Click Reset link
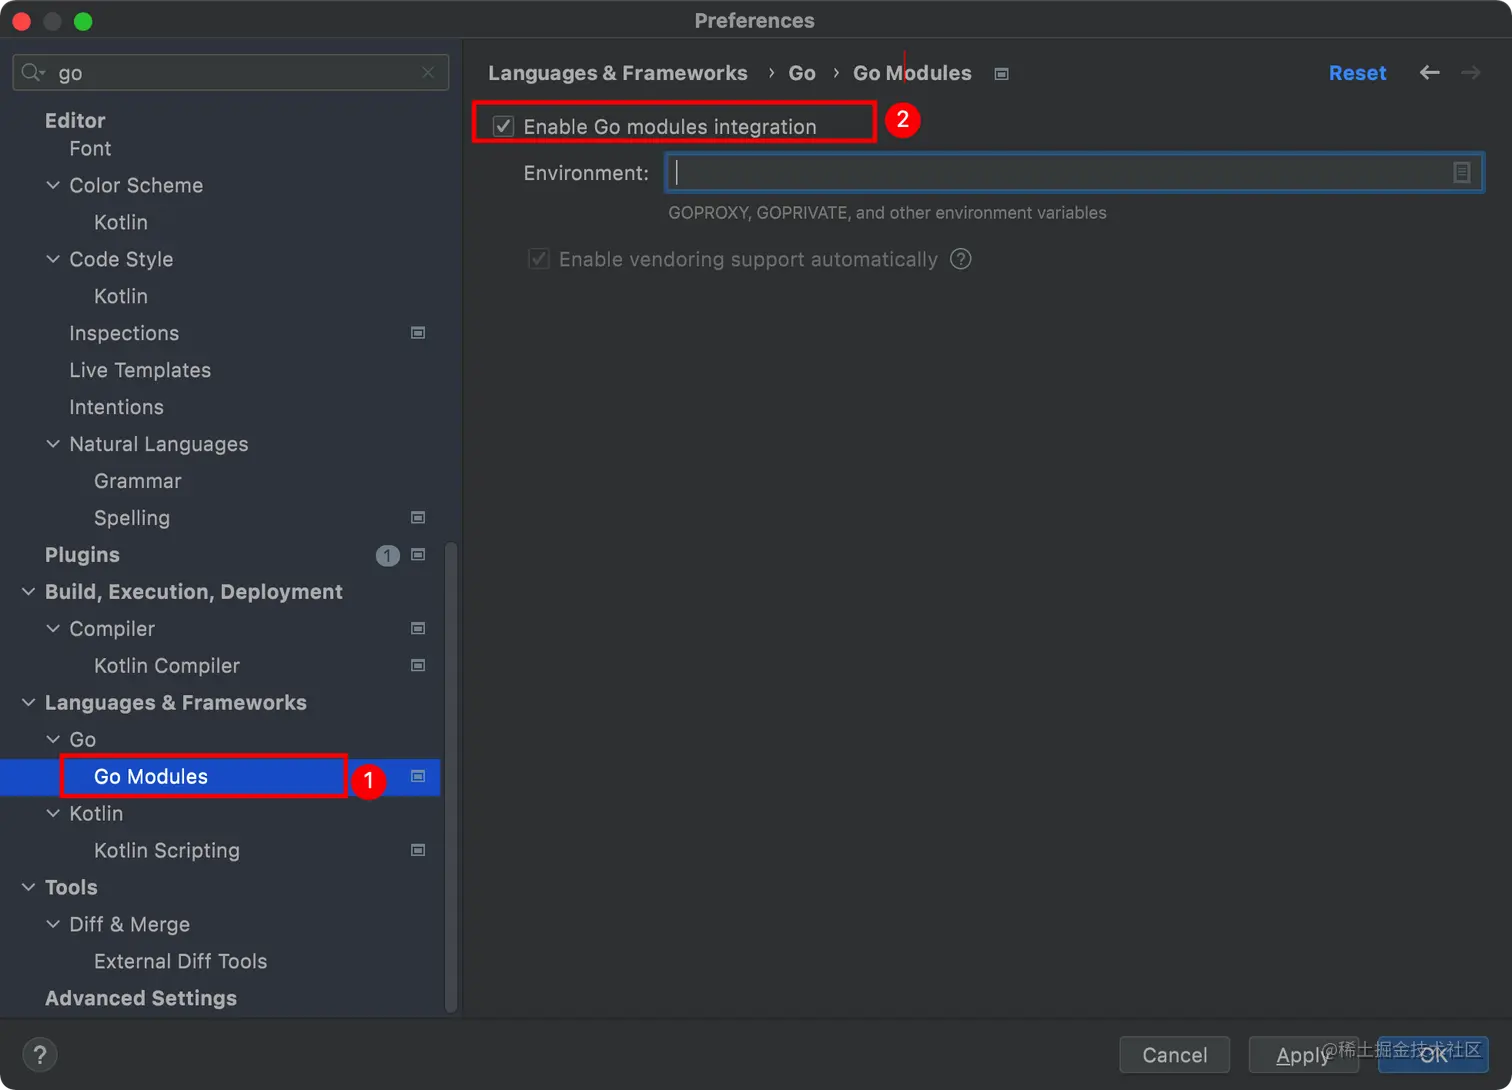 click(x=1357, y=73)
